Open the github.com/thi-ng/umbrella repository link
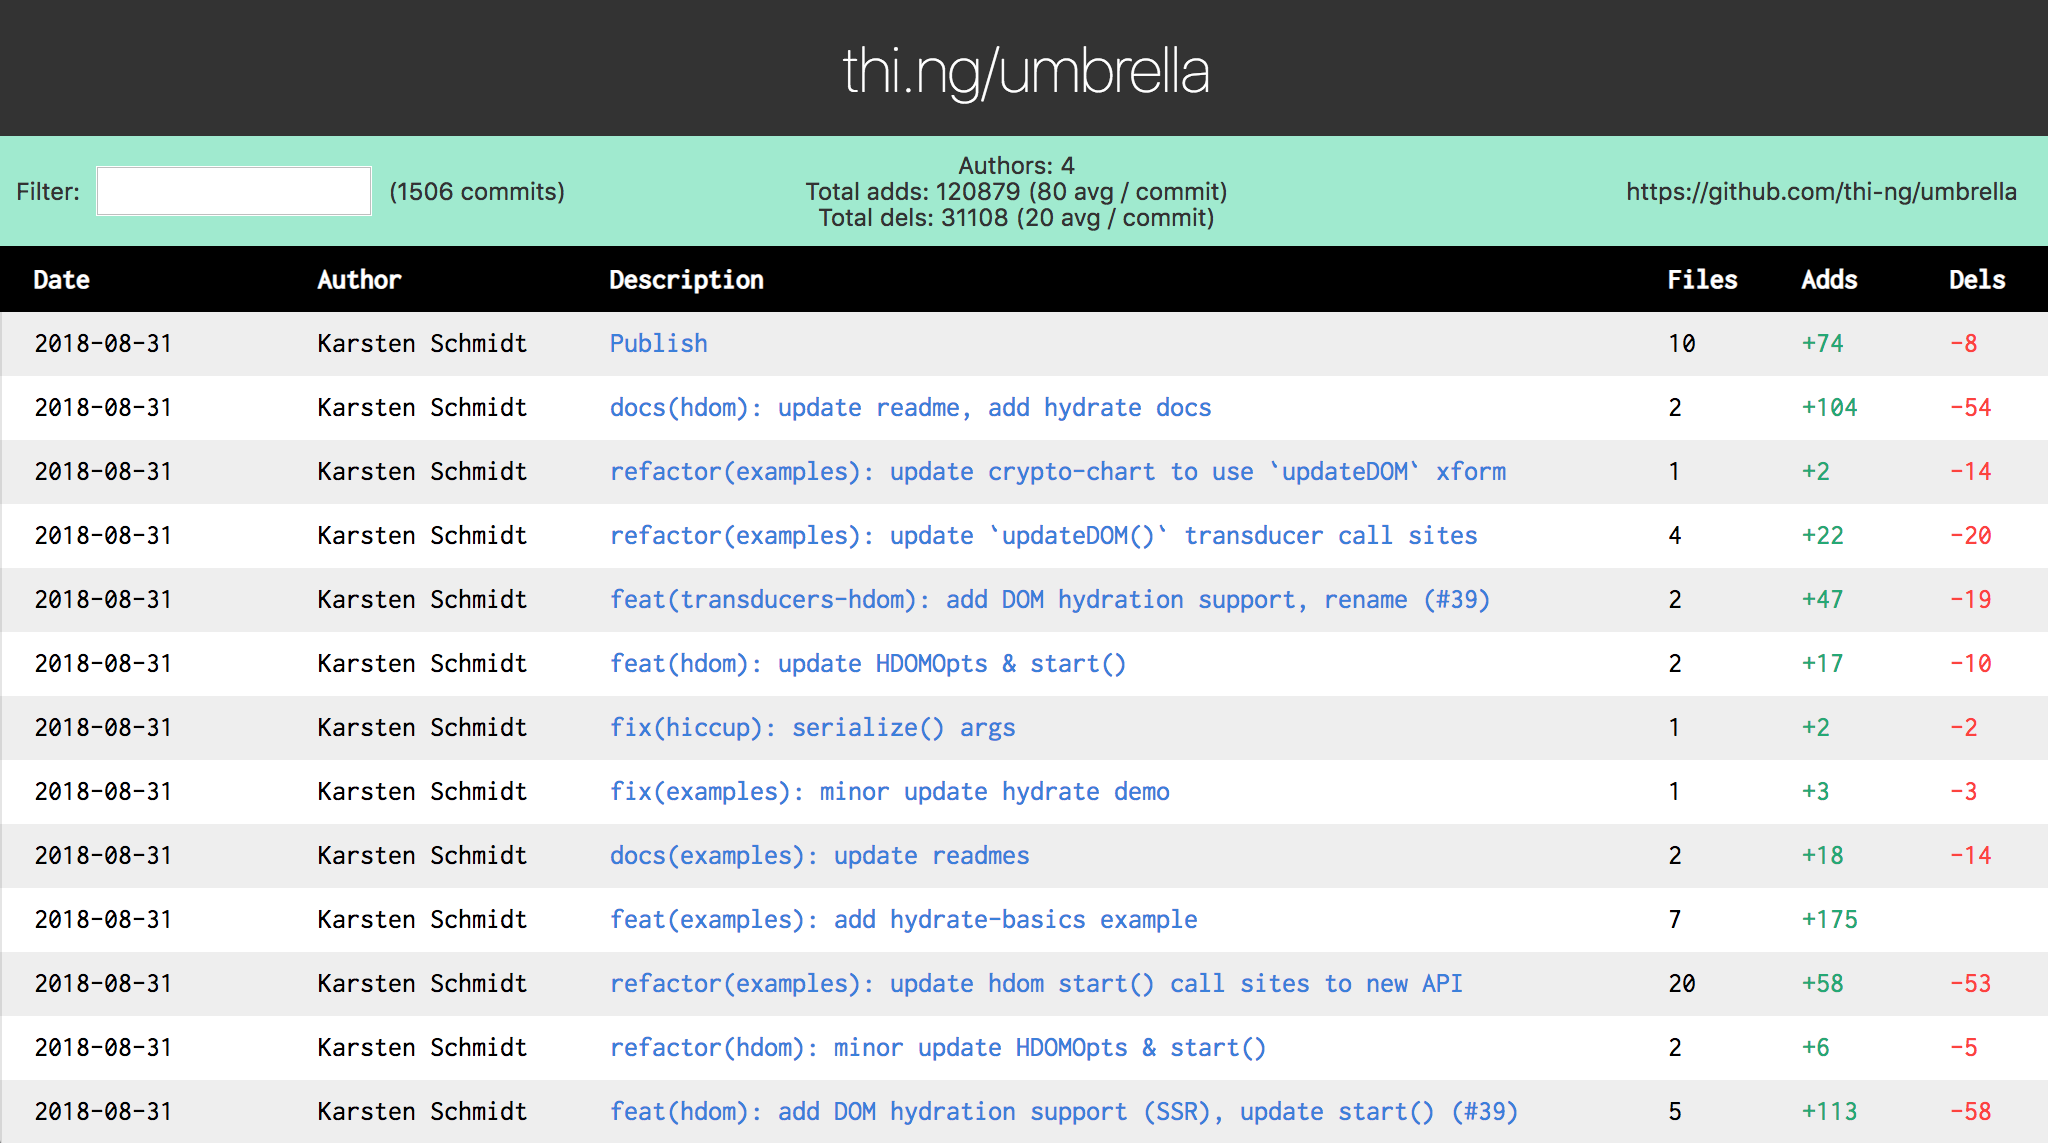Viewport: 2048px width, 1143px height. click(1820, 191)
